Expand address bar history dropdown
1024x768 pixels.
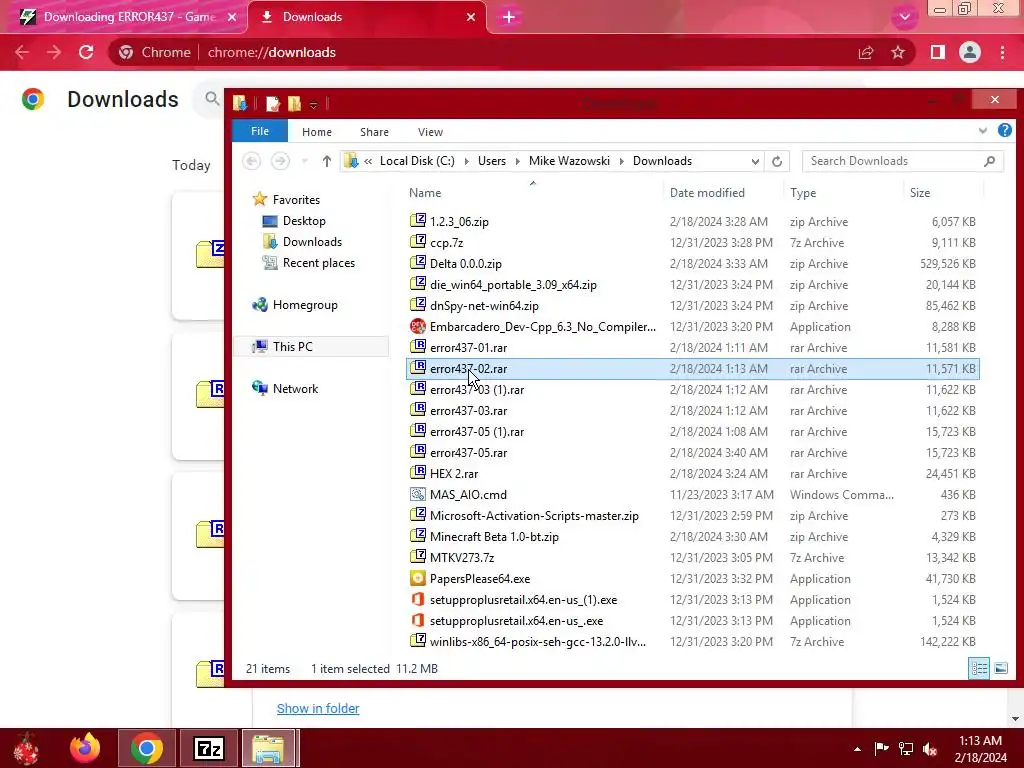[755, 161]
